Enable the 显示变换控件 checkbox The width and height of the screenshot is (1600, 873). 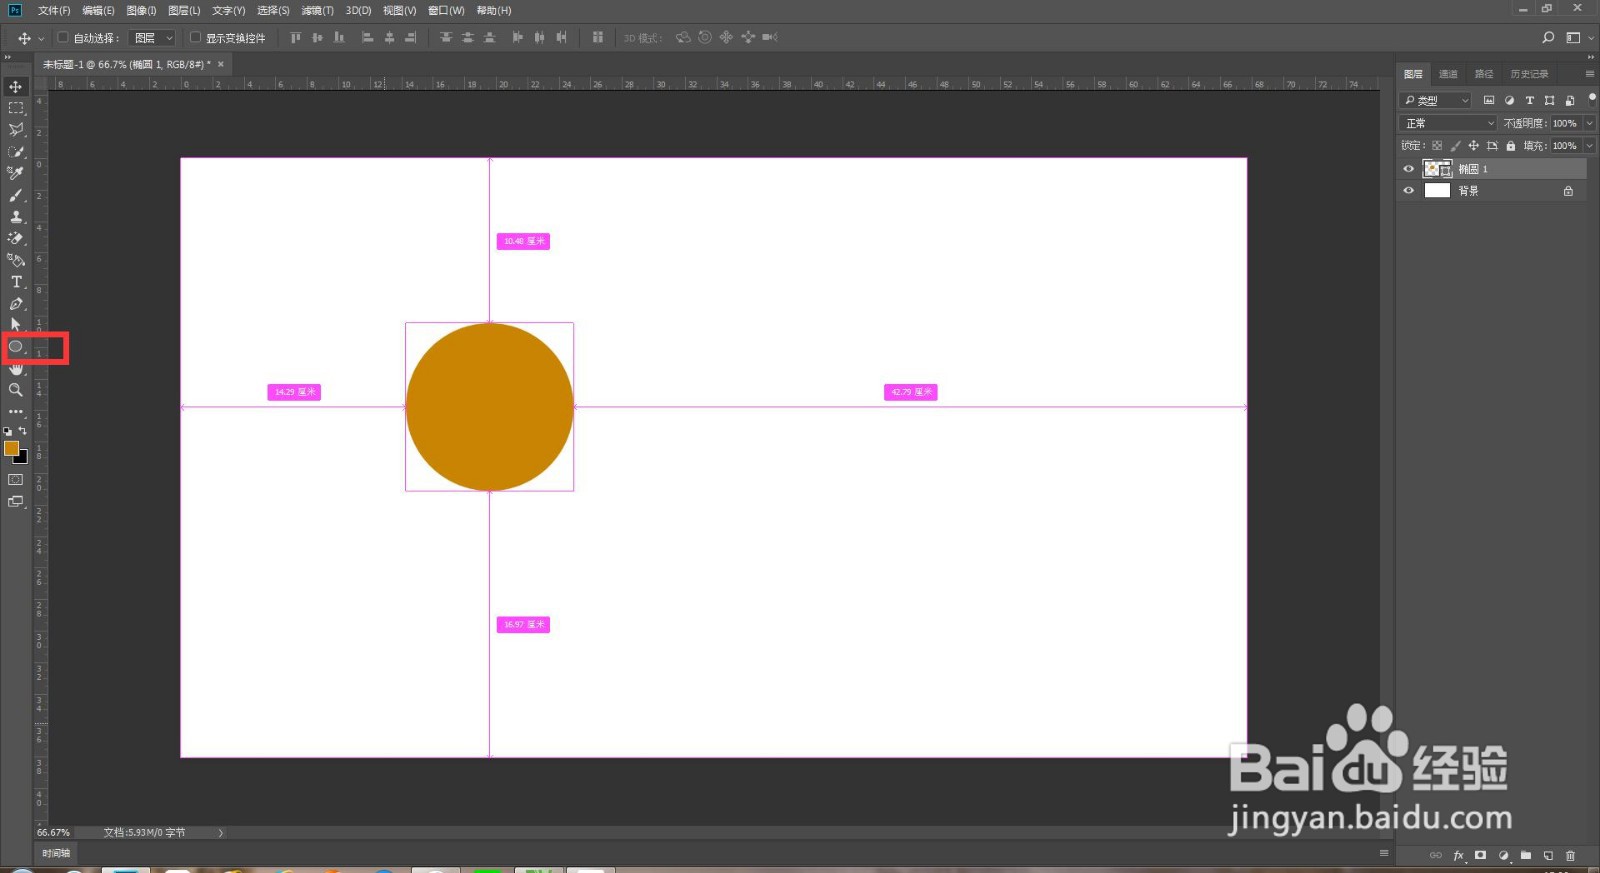tap(195, 38)
